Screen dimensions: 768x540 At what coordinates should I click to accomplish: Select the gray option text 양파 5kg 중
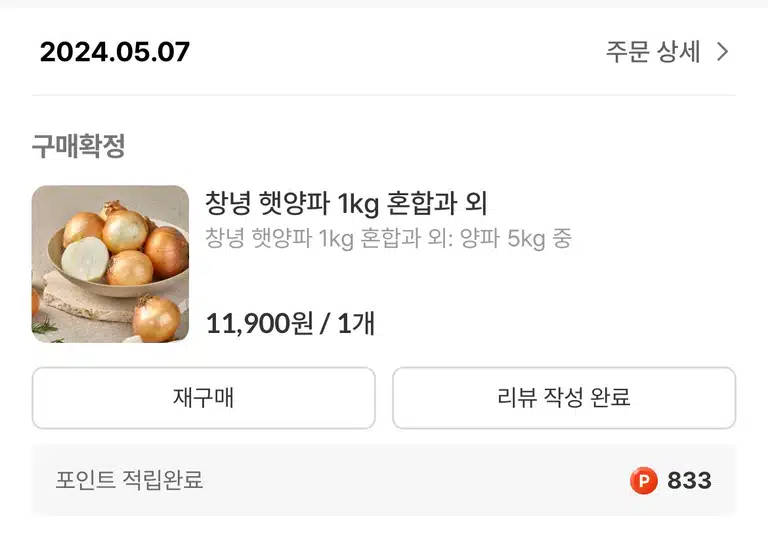pos(516,239)
